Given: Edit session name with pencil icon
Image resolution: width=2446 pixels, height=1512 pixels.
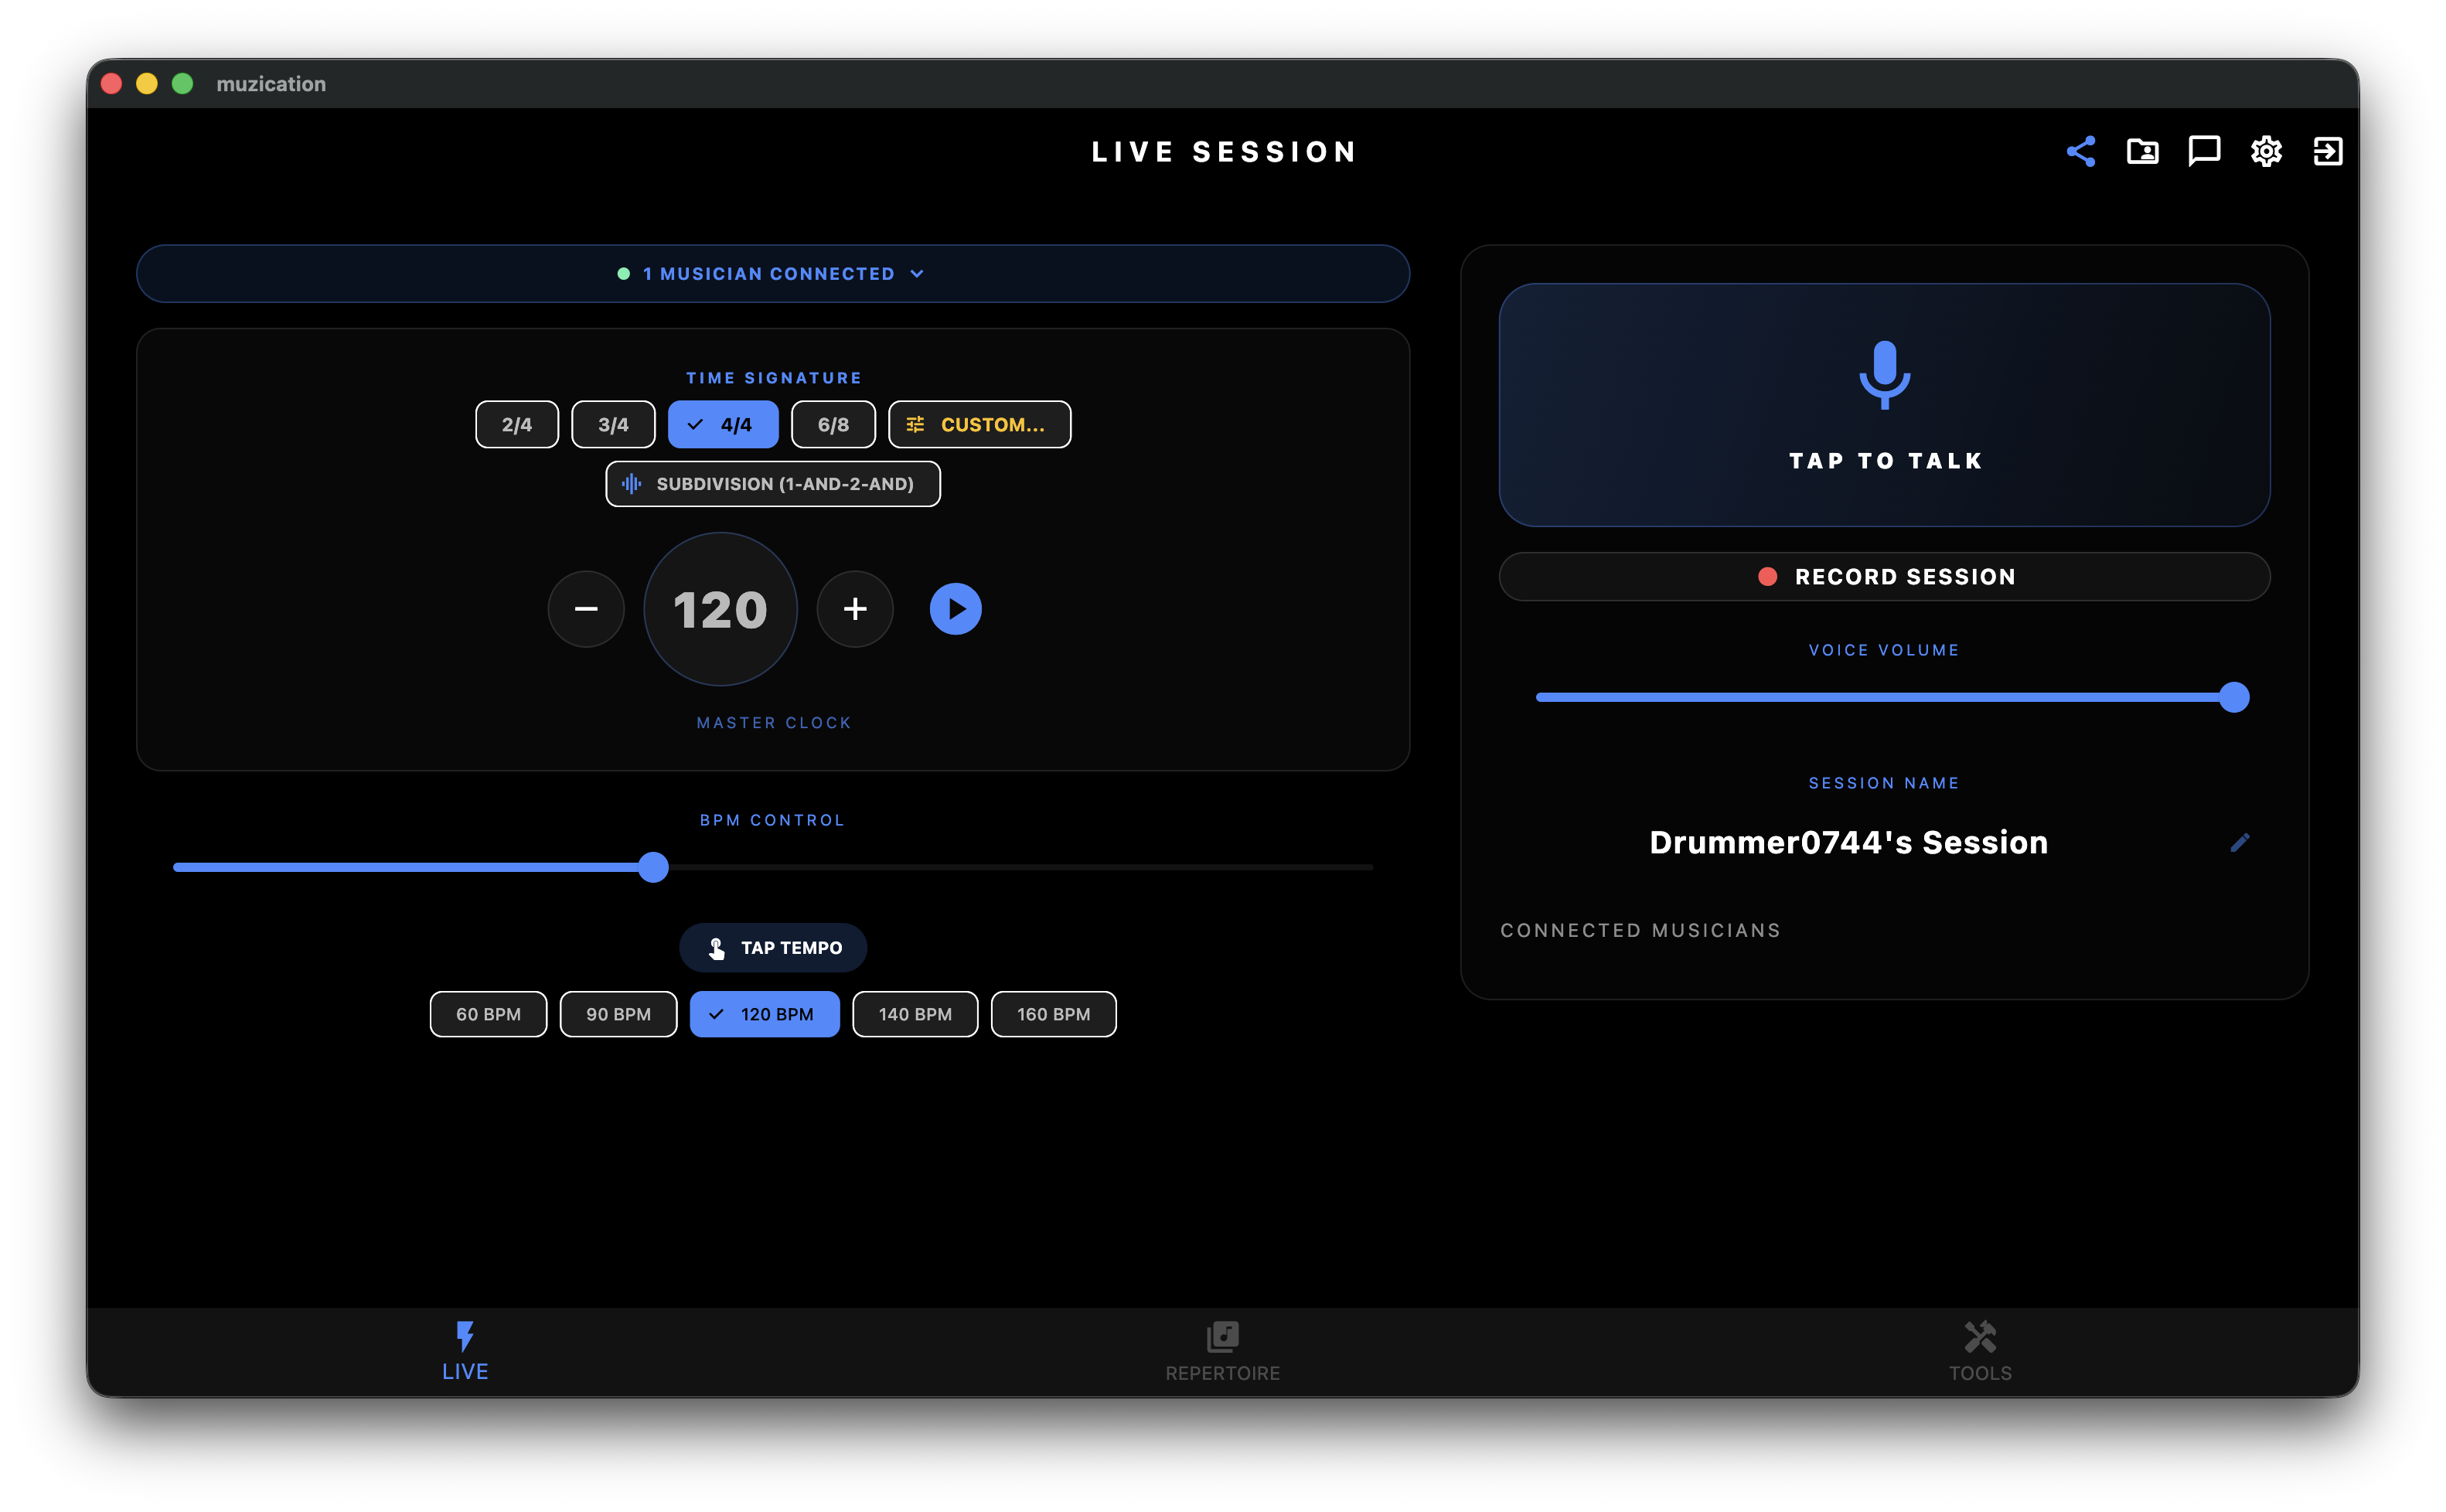Looking at the screenshot, I should (x=2240, y=842).
